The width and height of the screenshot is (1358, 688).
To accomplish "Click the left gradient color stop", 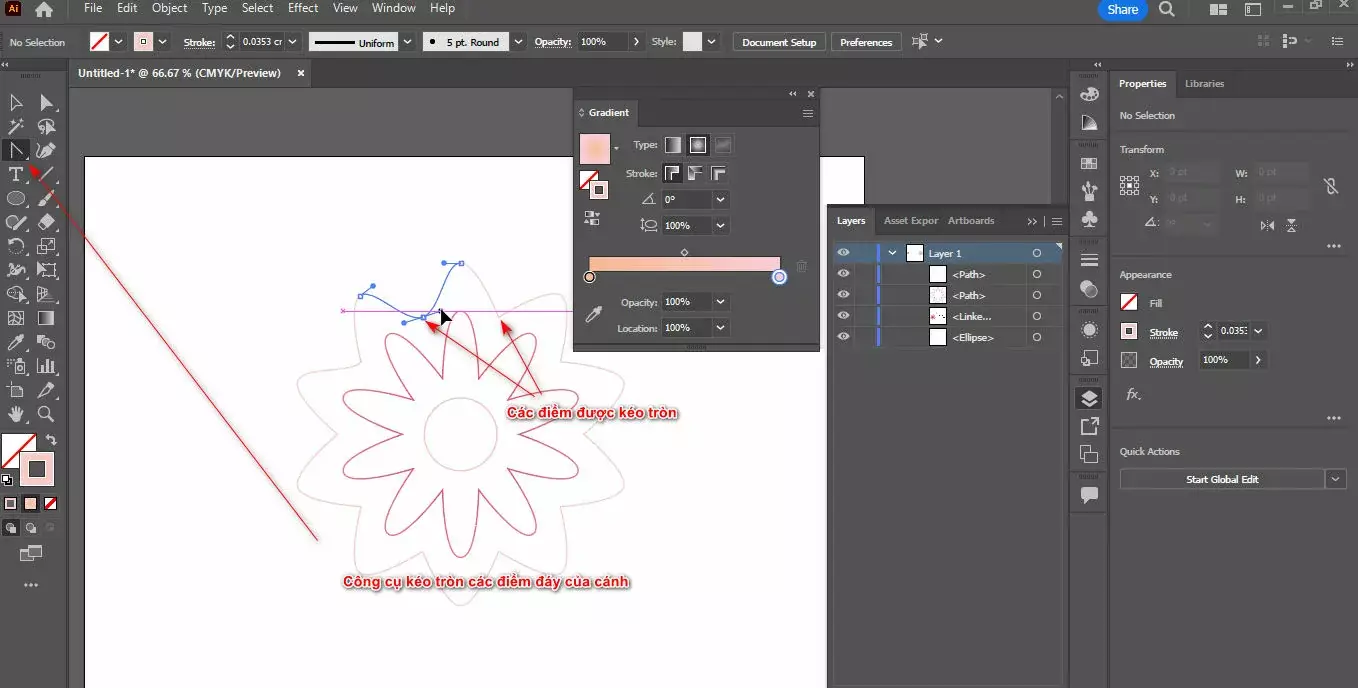I will pyautogui.click(x=589, y=277).
